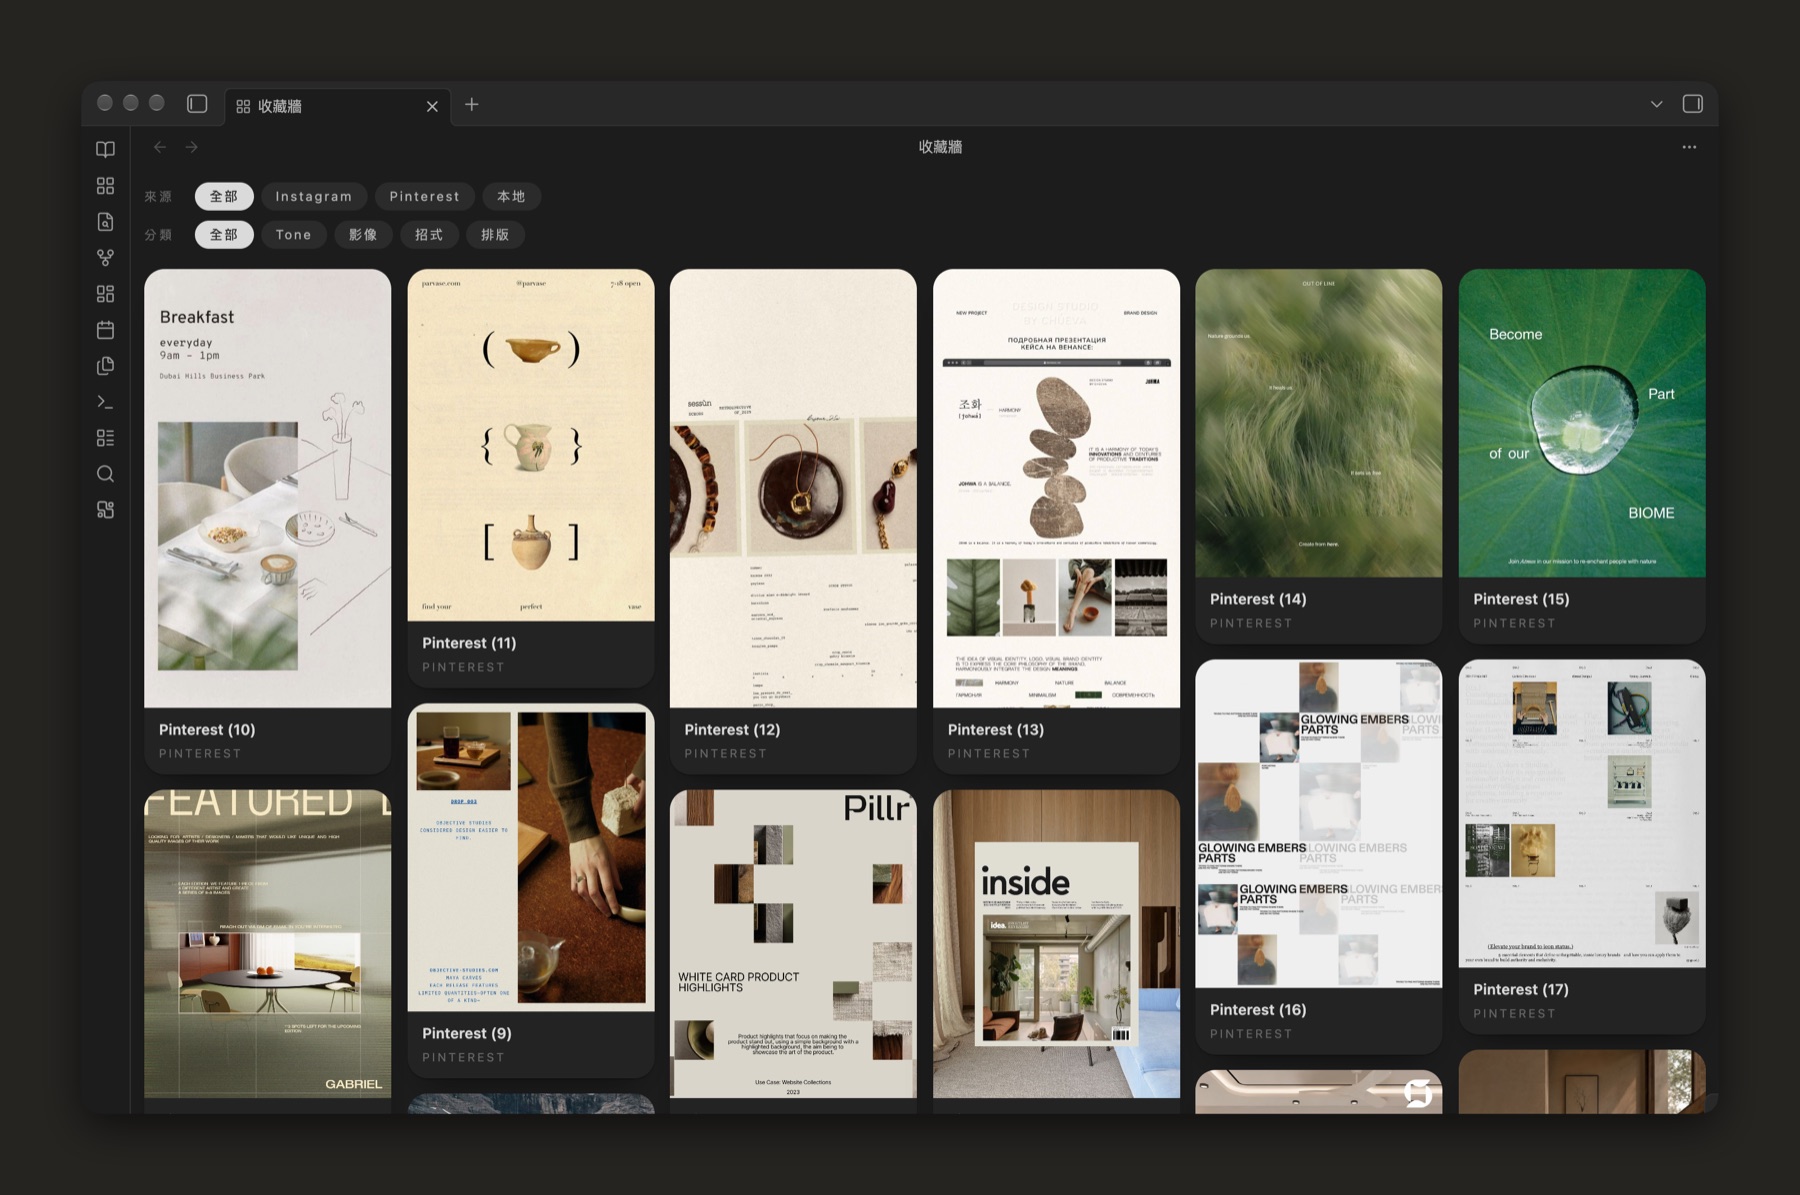This screenshot has width=1800, height=1195.
Task: Open the Pinterest (17) layout card image
Action: click(x=1582, y=813)
